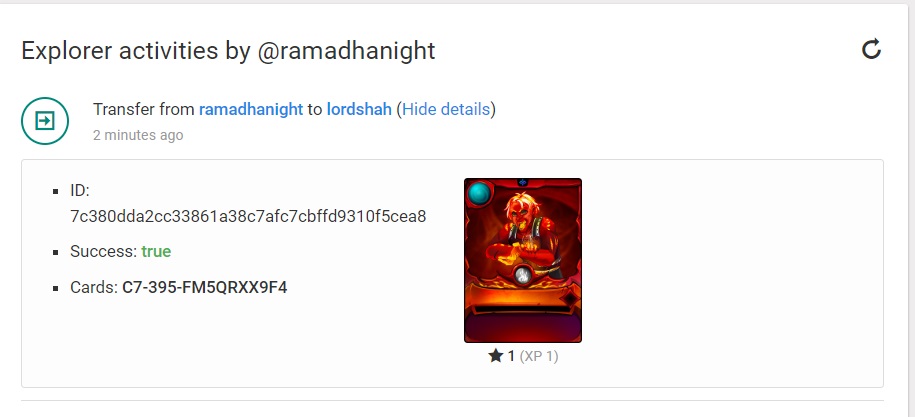This screenshot has width=915, height=417.
Task: Collapse transaction with Hide details
Action: (x=446, y=109)
